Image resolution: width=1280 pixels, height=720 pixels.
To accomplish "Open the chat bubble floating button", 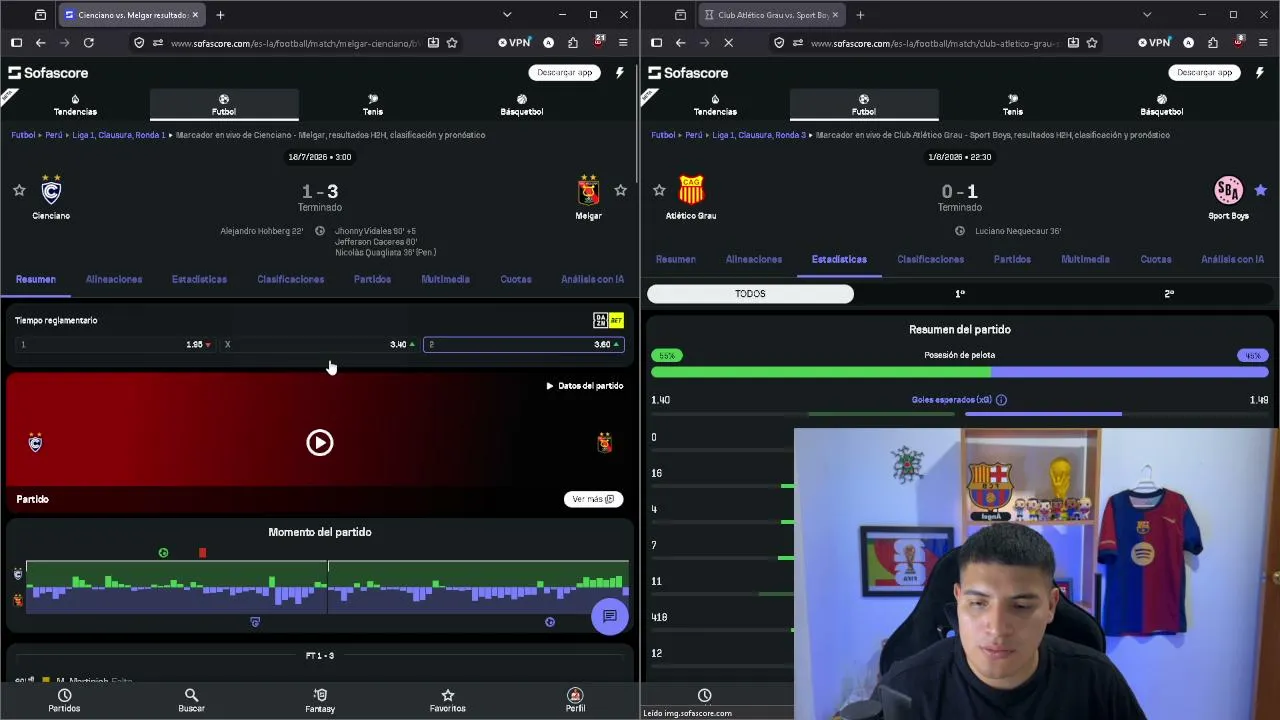I will pyautogui.click(x=610, y=617).
